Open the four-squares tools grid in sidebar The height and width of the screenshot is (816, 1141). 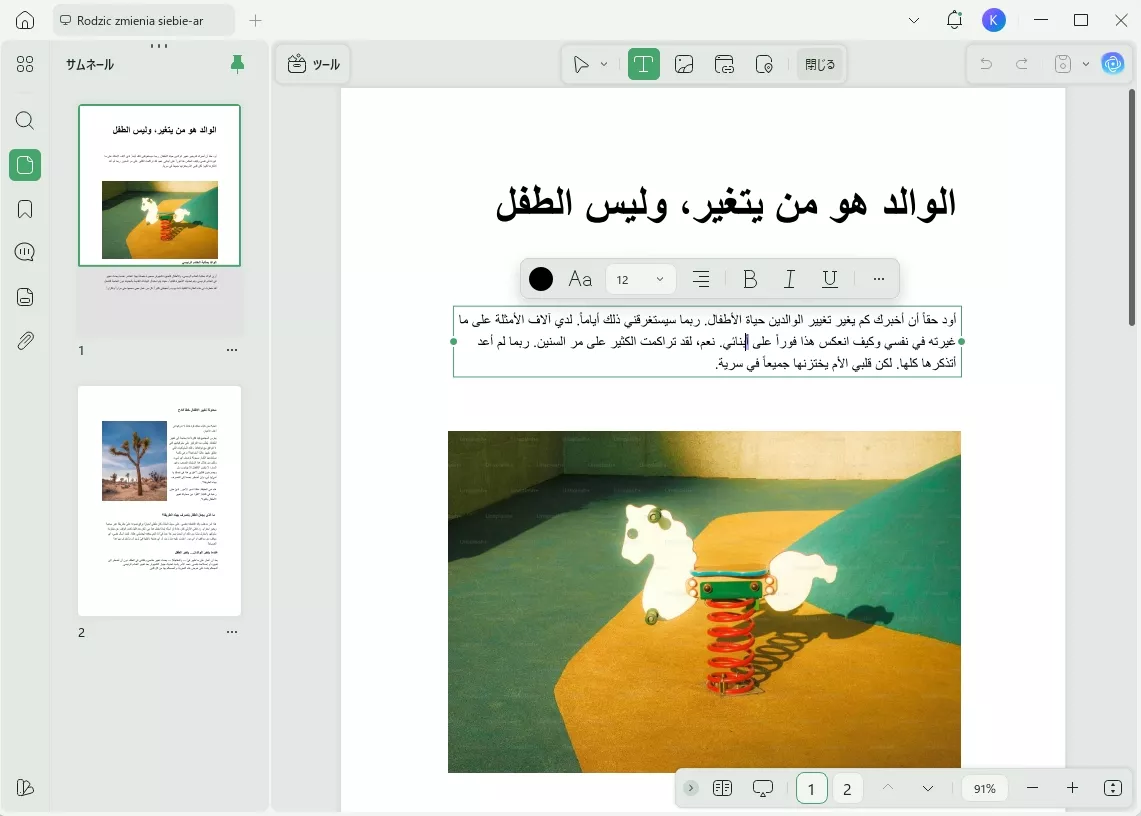point(25,64)
